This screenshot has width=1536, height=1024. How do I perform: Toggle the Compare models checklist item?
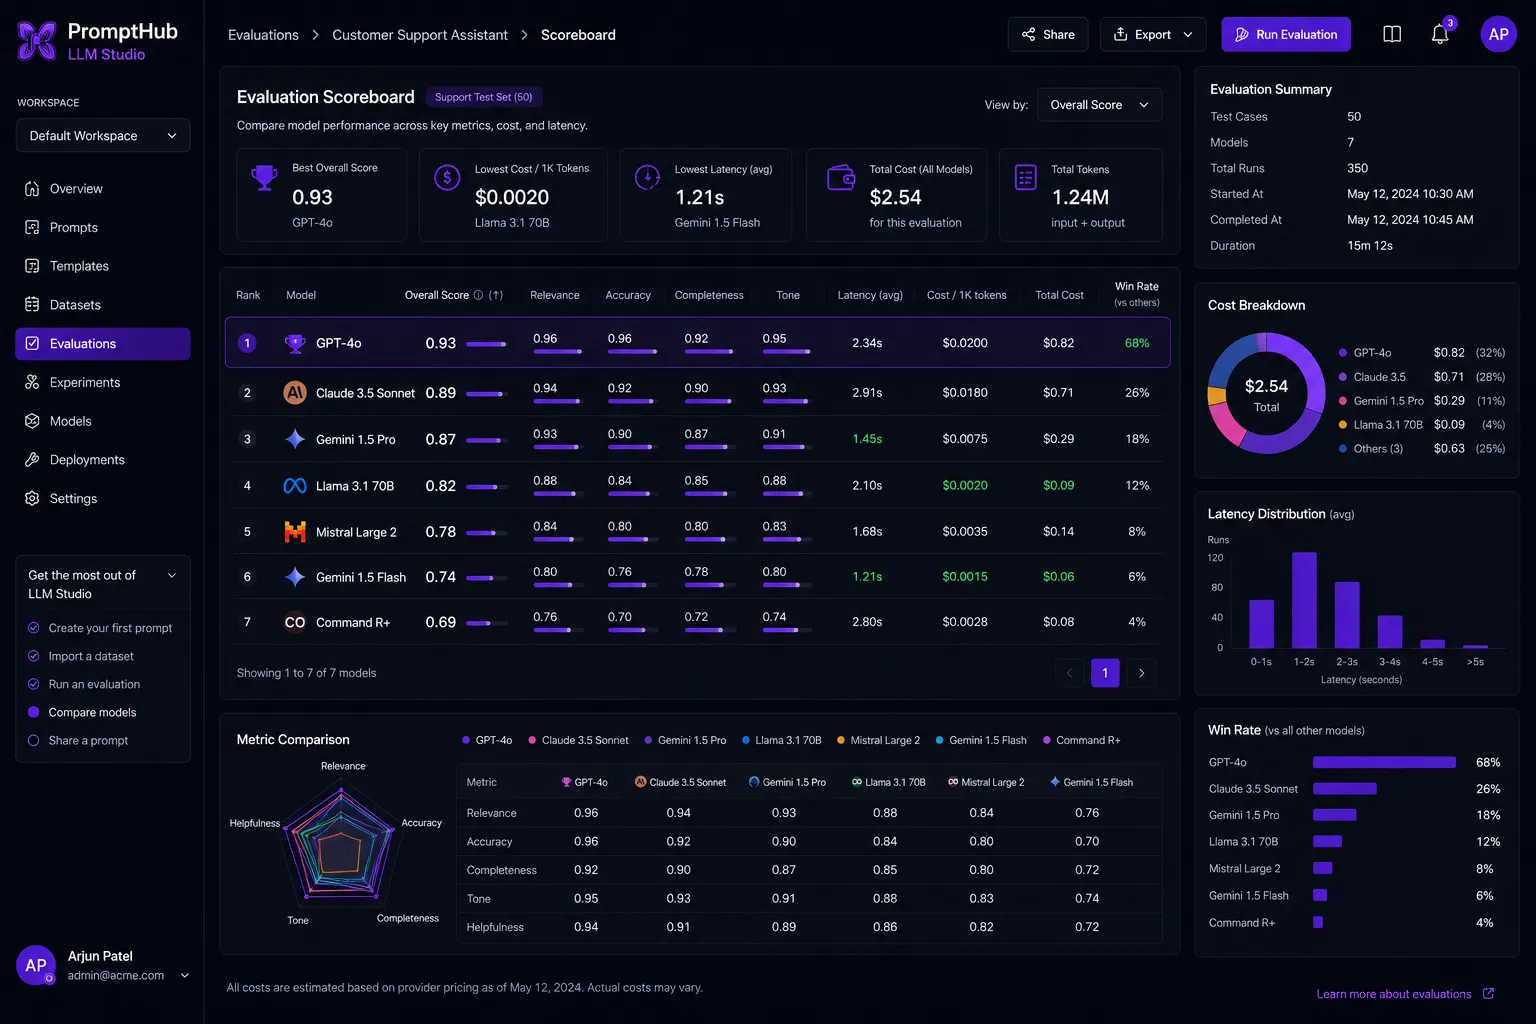point(92,712)
